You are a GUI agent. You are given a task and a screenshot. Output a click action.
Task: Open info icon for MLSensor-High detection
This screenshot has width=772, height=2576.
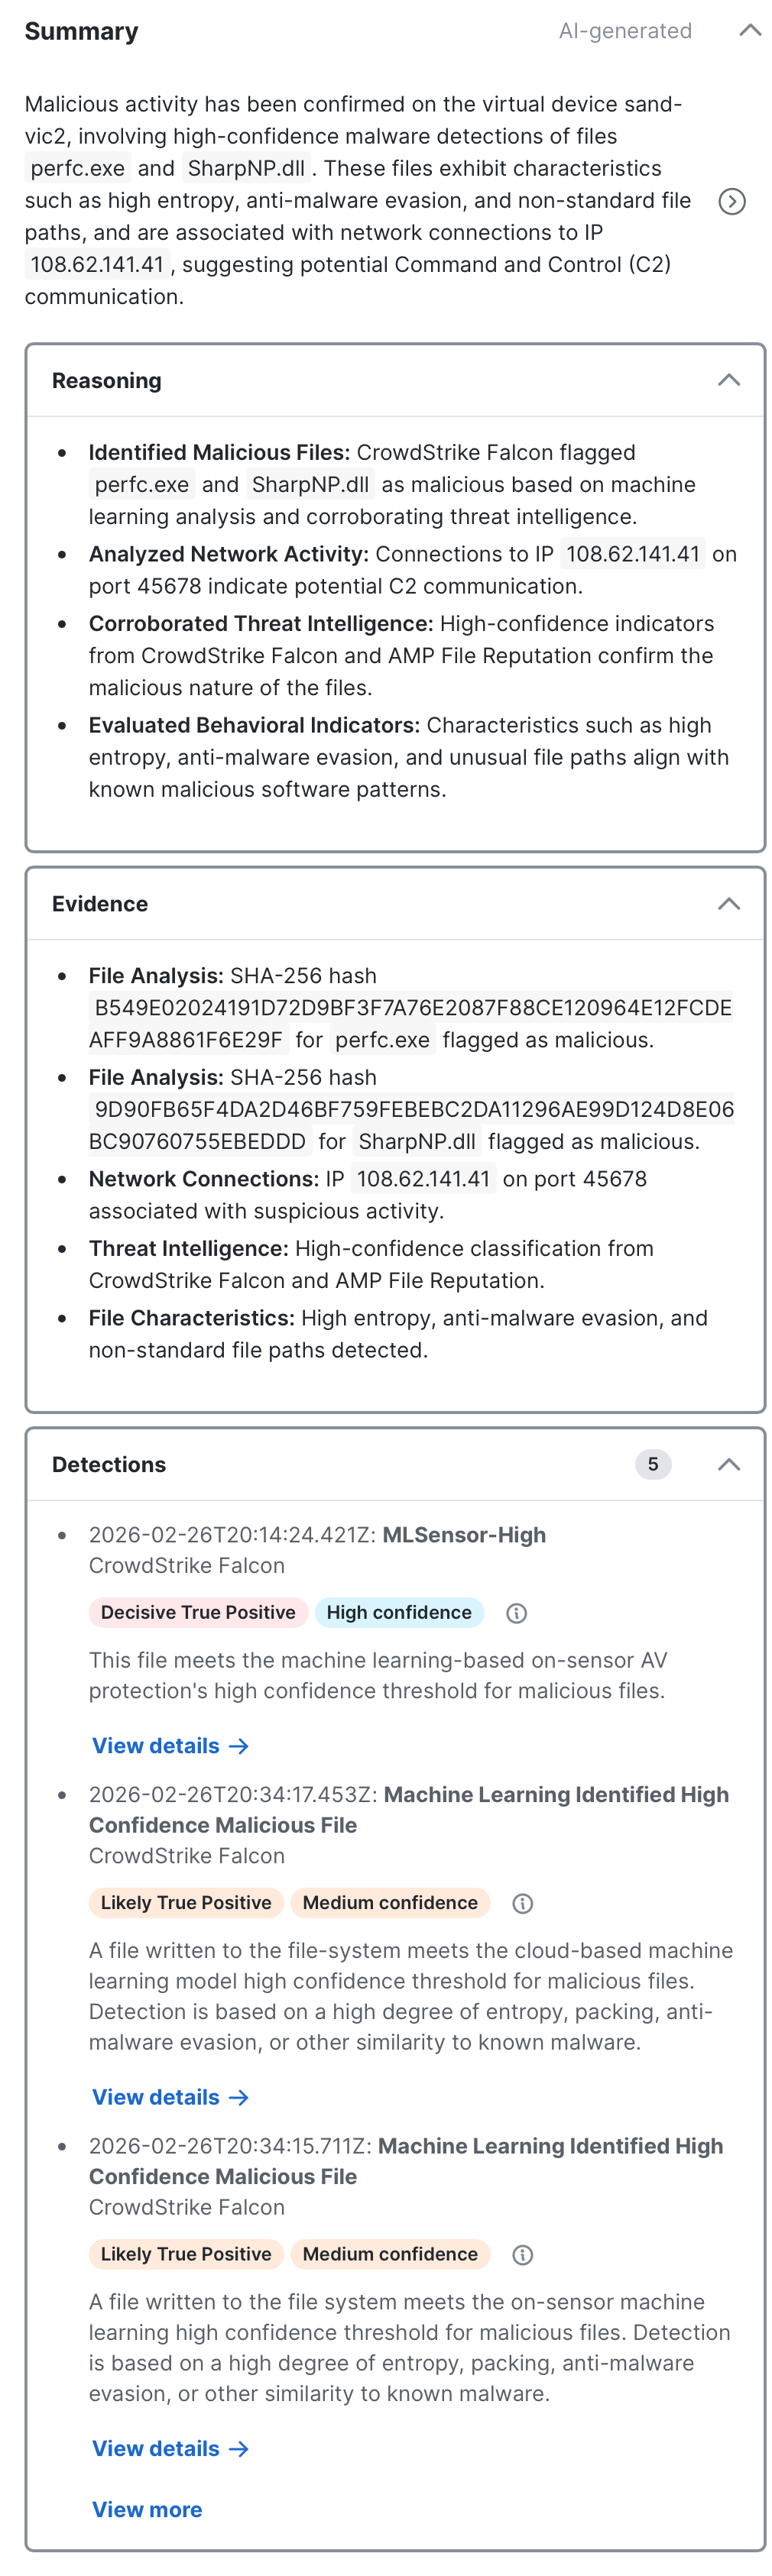tap(517, 1613)
